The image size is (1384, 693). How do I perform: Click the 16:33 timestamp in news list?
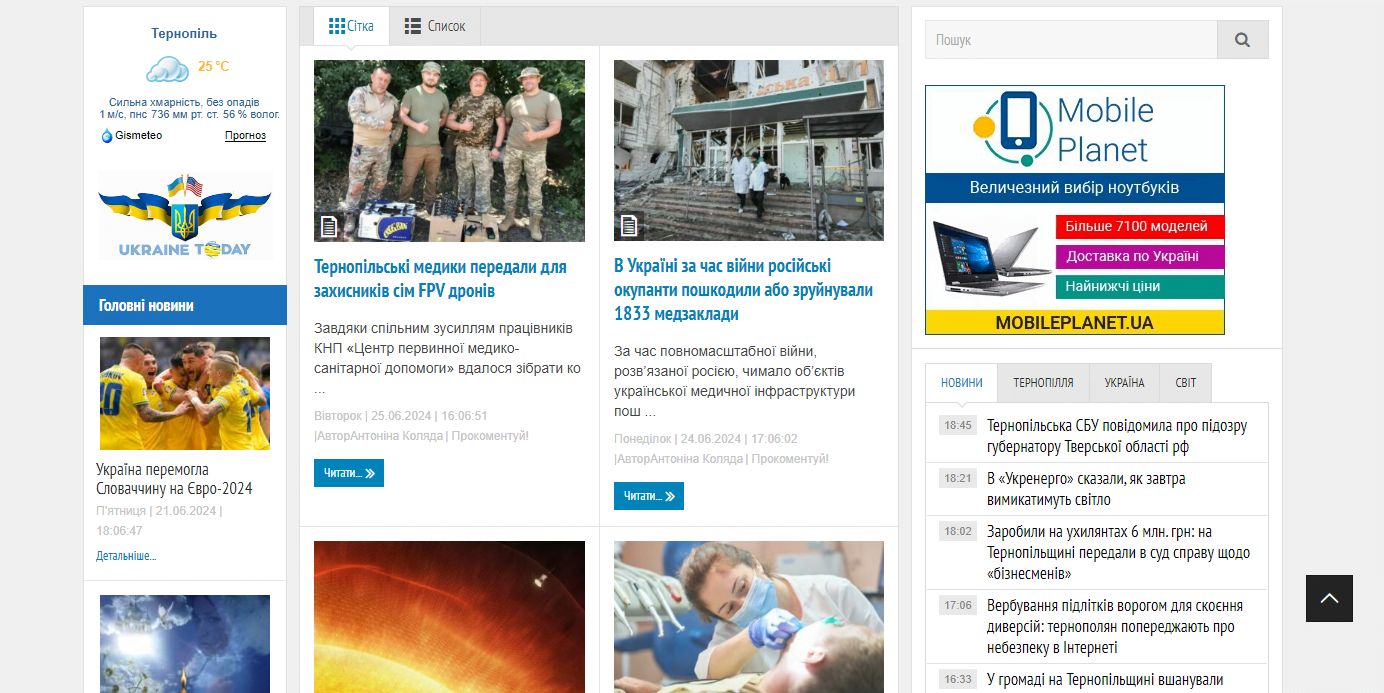[x=958, y=679]
